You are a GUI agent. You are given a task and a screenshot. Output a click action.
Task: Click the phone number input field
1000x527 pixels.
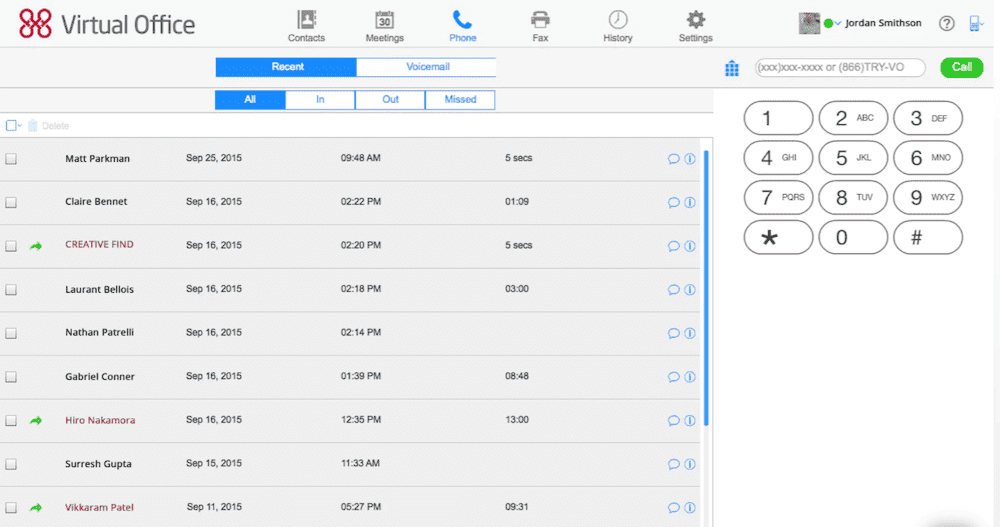[x=840, y=67]
